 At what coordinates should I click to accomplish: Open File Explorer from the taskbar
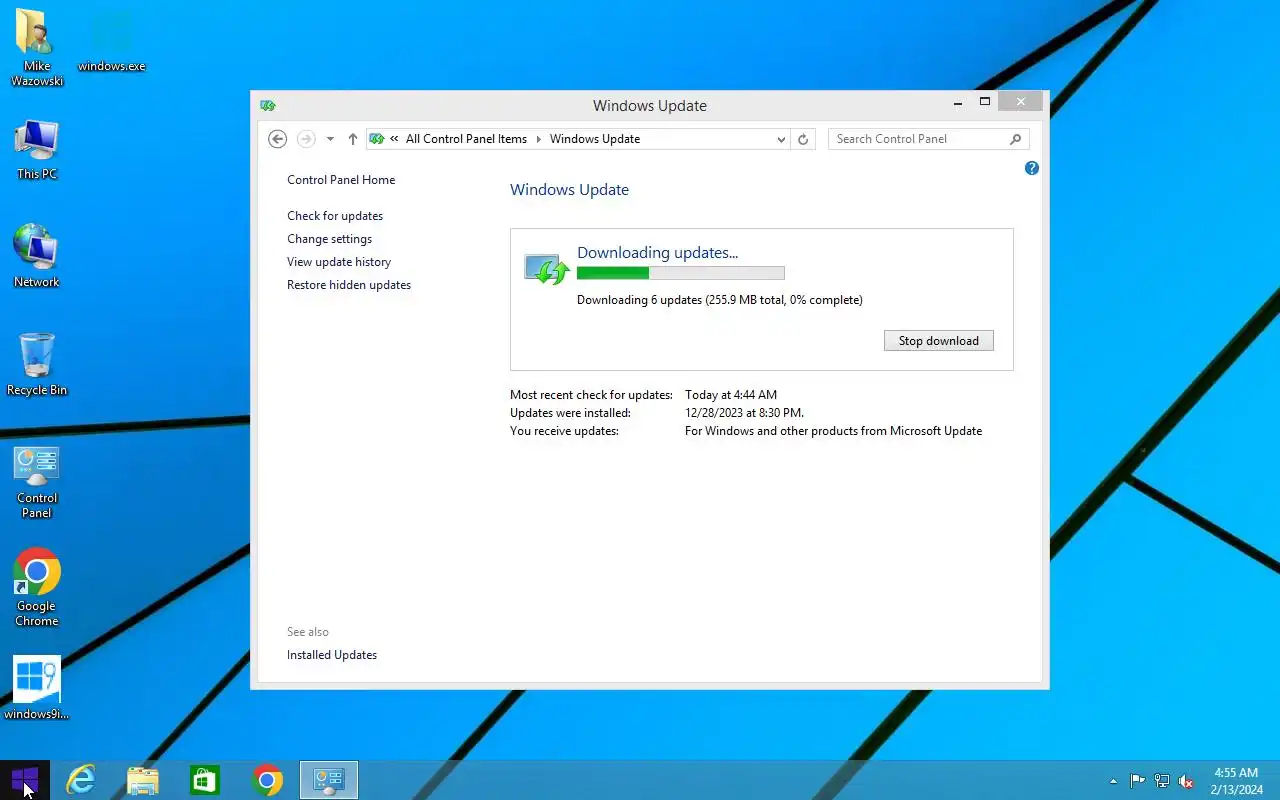click(142, 780)
